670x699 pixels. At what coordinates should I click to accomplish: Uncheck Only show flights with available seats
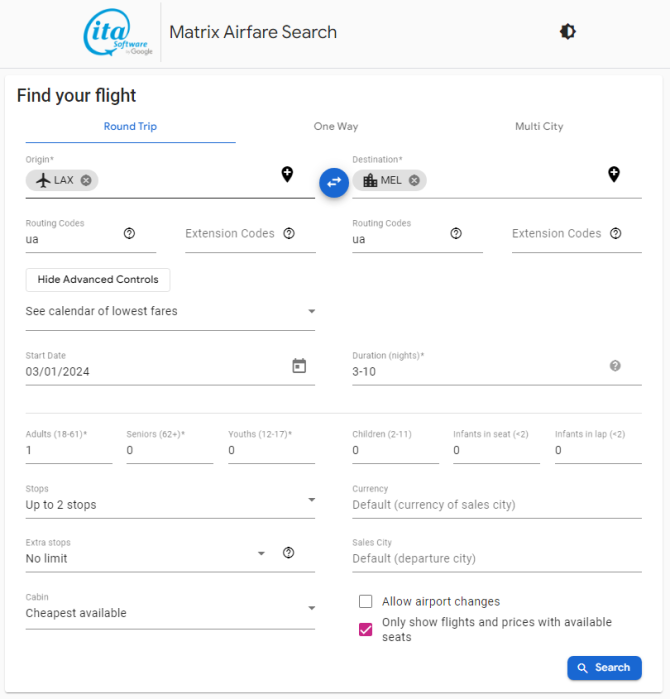coord(366,629)
